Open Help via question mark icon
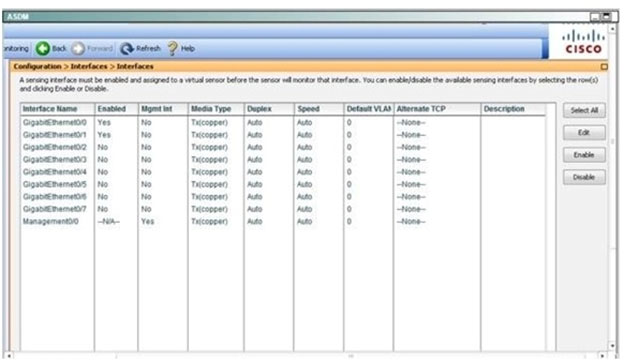 tap(173, 49)
